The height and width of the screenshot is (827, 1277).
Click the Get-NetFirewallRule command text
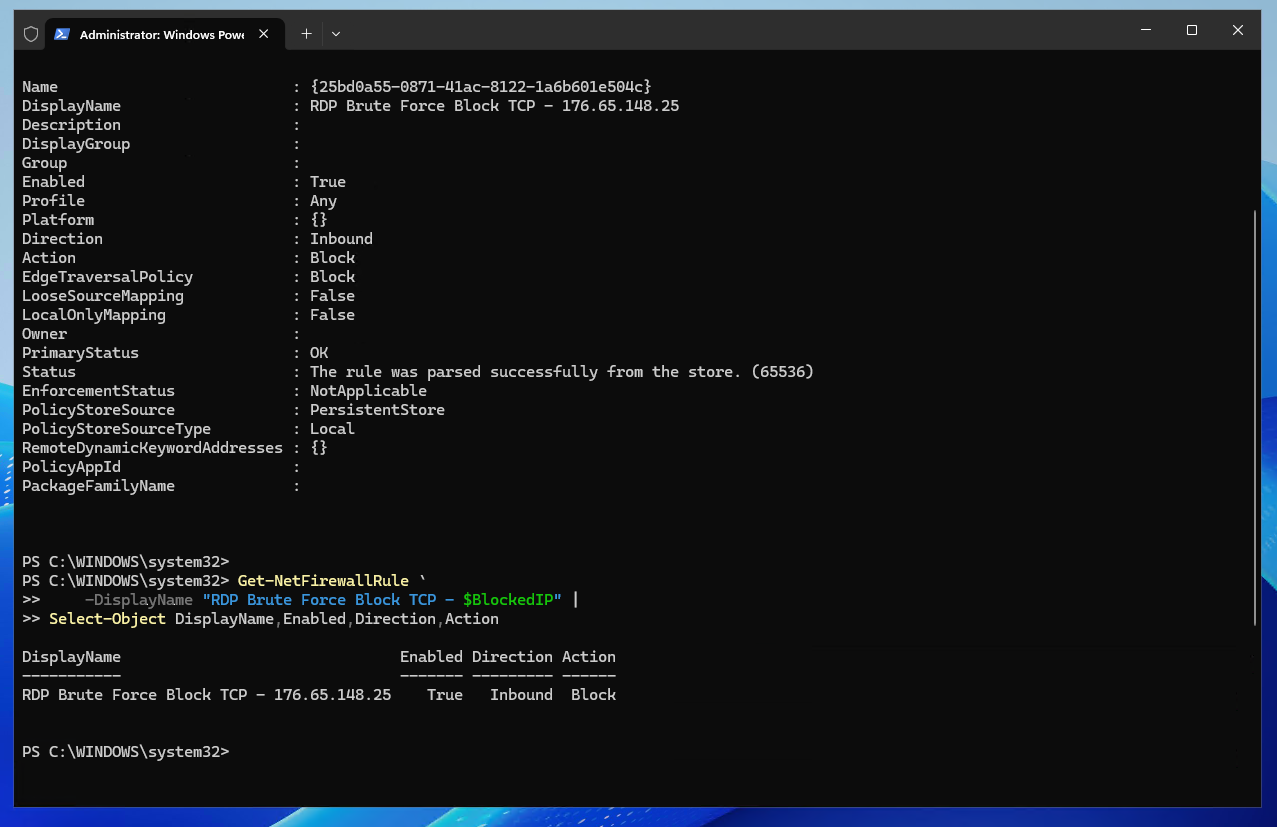[x=323, y=581]
